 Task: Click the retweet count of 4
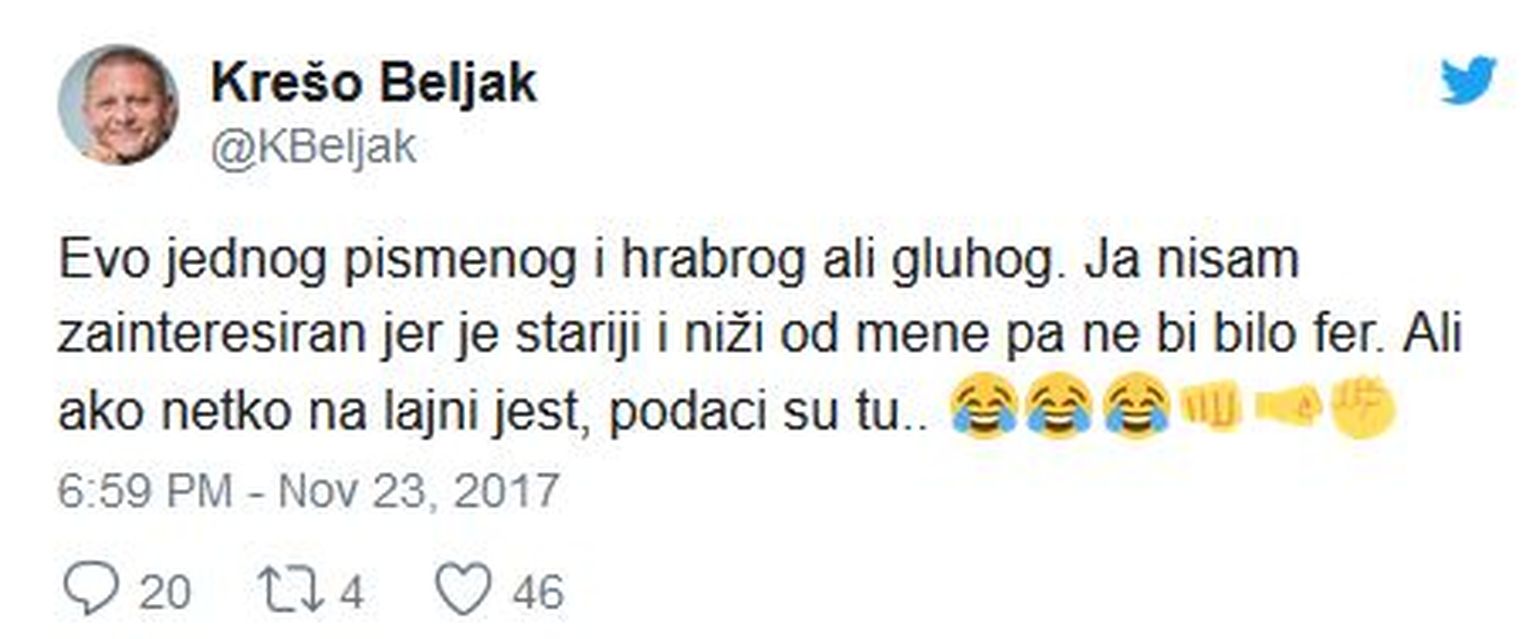350,593
